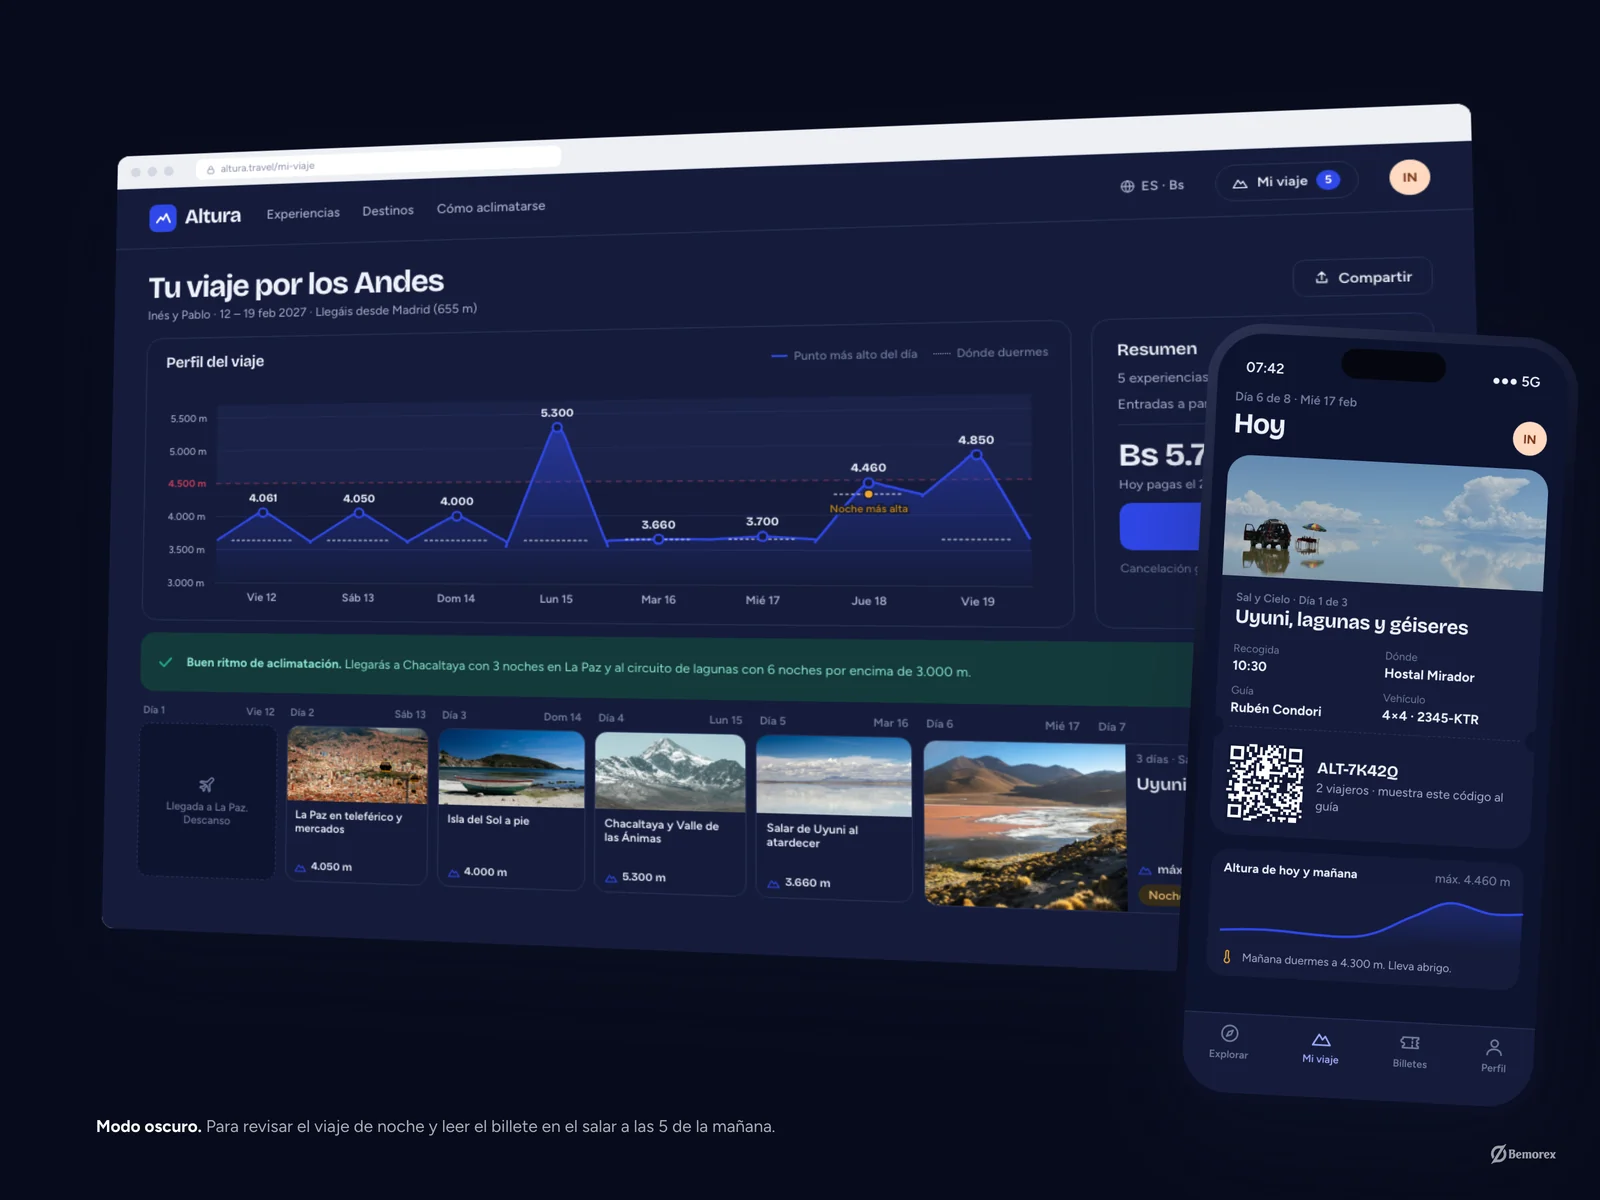1600x1200 pixels.
Task: Click the Llegada a La Paz rest card
Action: coord(206,801)
